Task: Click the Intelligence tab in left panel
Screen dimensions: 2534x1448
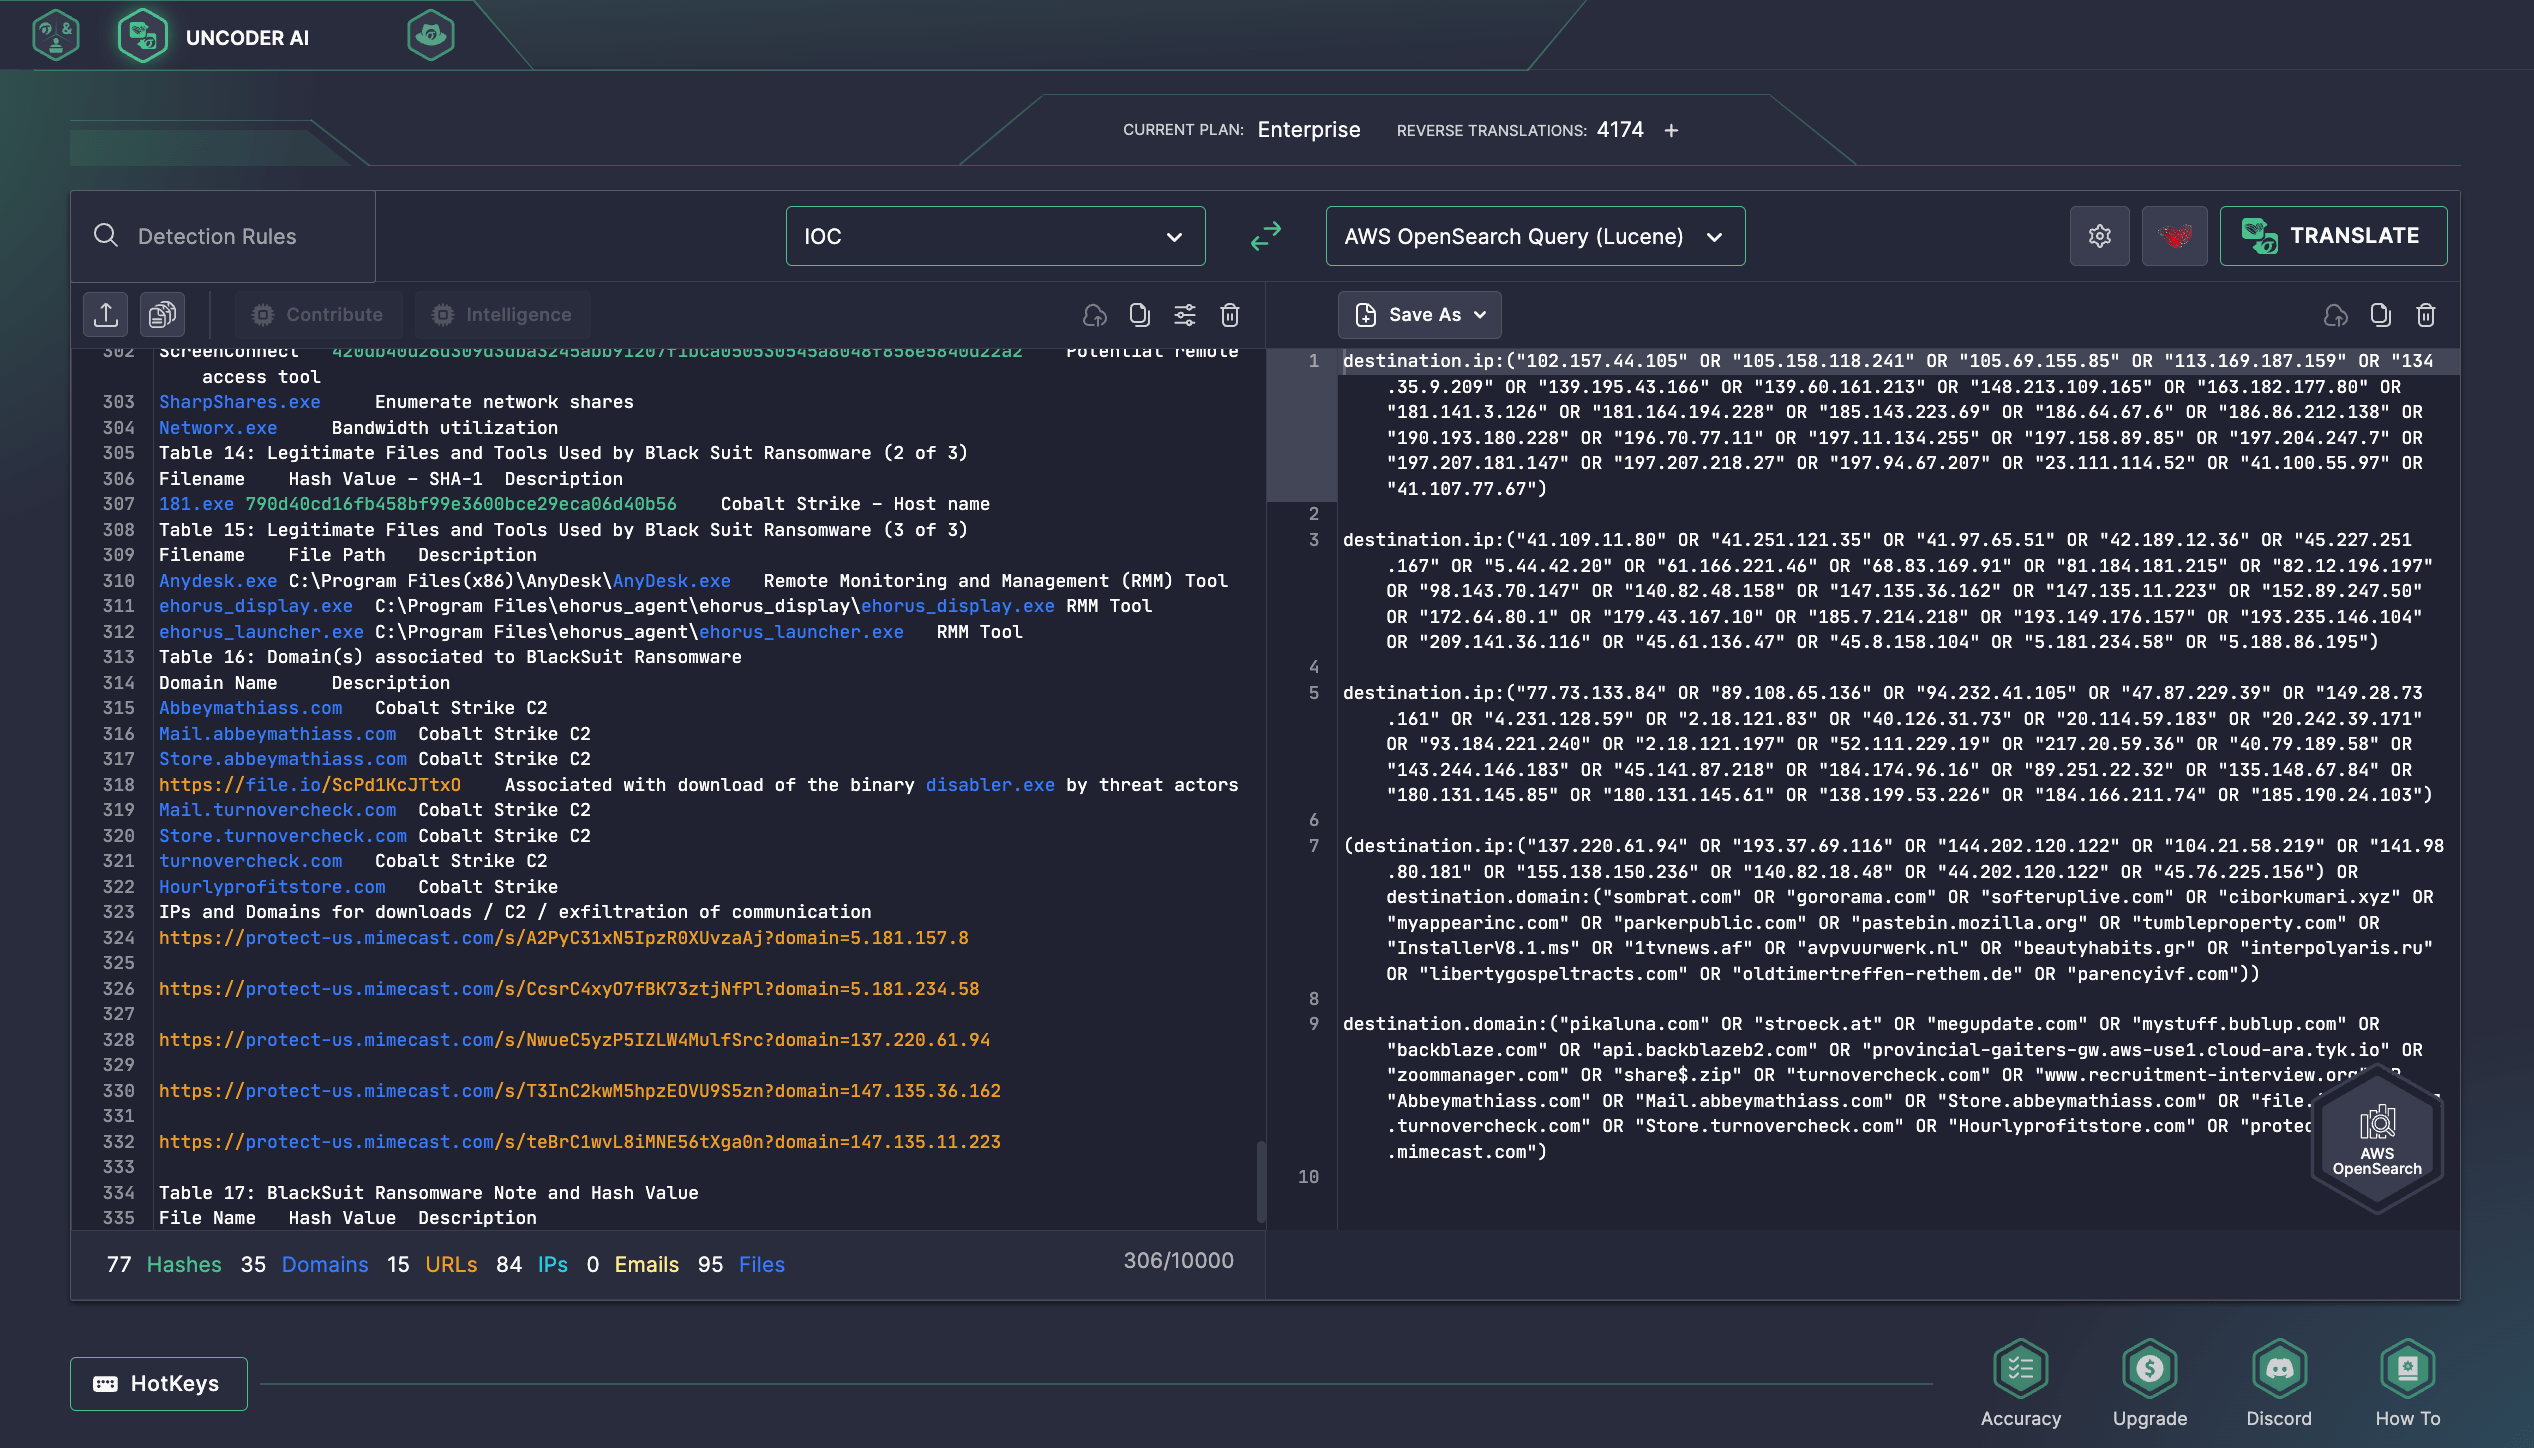Action: (517, 315)
